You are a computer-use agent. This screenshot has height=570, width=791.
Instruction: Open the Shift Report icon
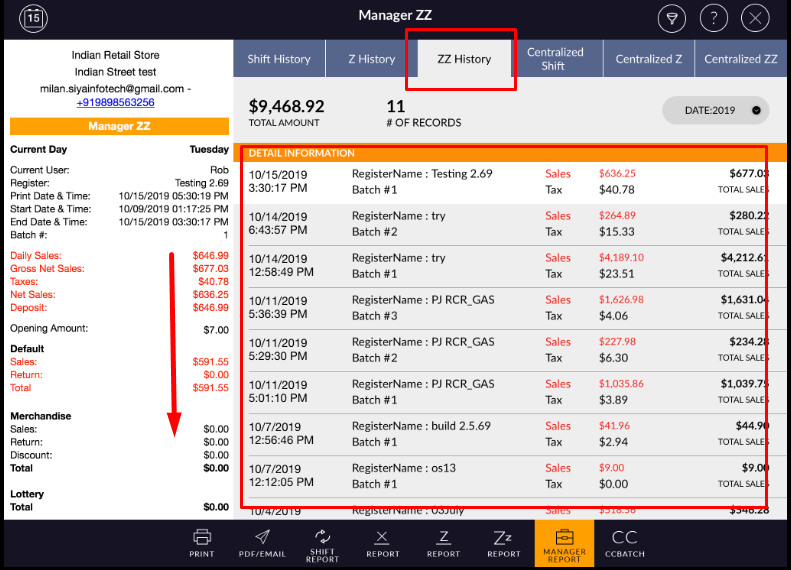tap(322, 543)
